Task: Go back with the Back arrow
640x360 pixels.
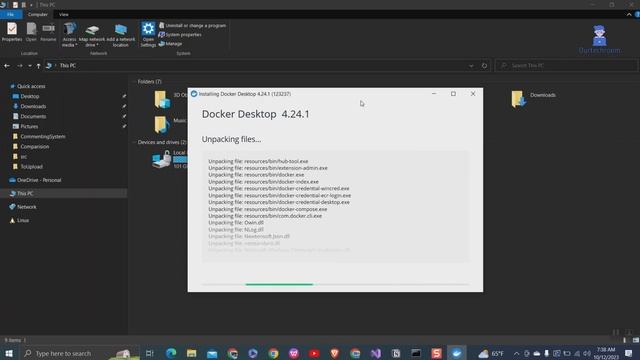Action: pos(7,66)
